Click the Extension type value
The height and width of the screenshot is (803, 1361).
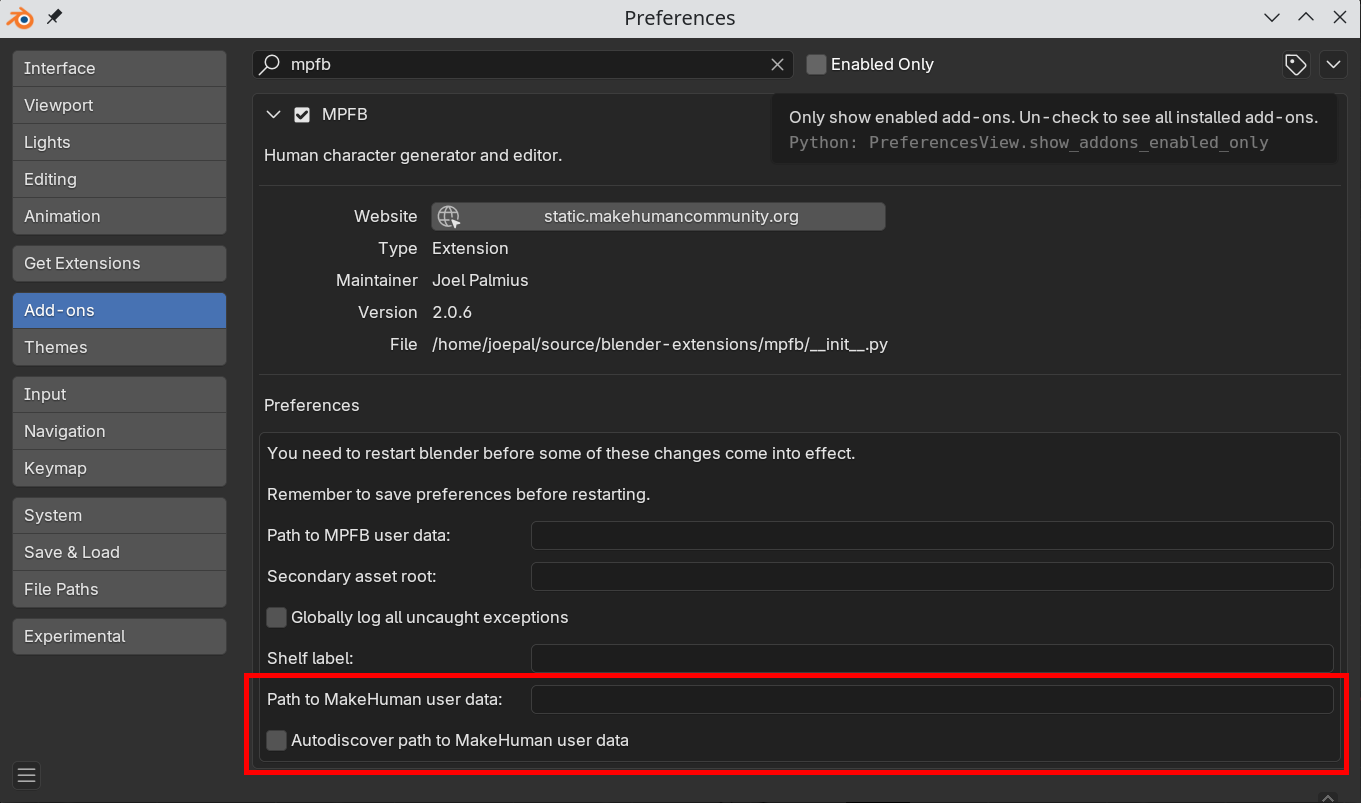point(470,248)
